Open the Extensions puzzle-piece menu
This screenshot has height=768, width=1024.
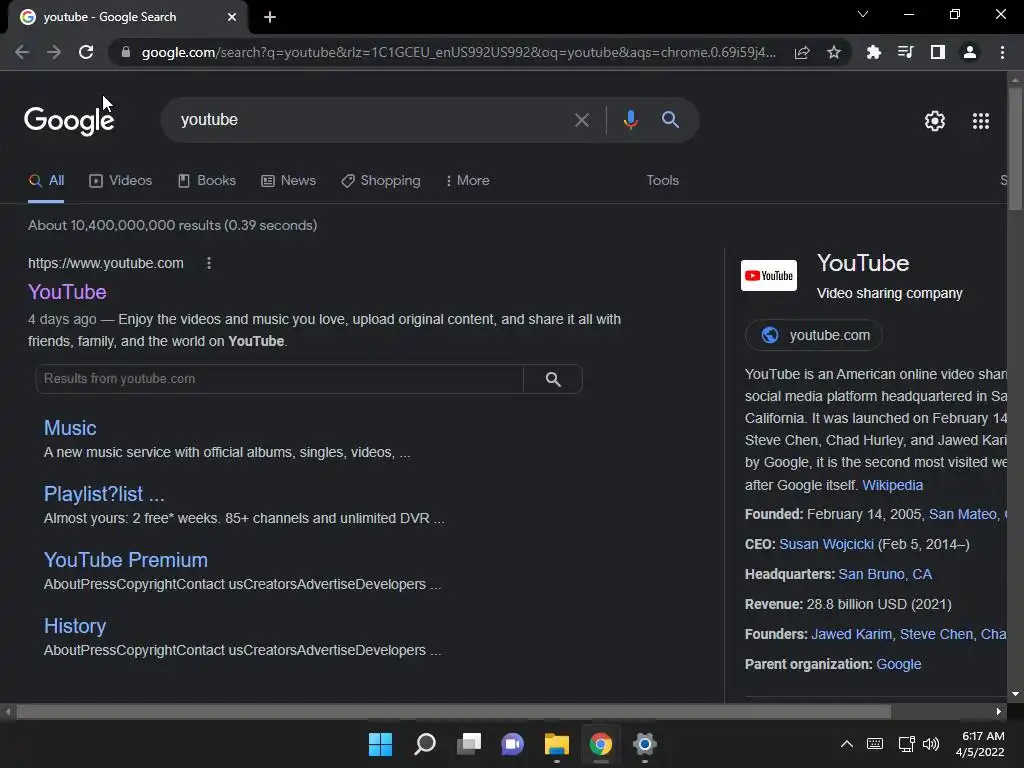click(874, 52)
